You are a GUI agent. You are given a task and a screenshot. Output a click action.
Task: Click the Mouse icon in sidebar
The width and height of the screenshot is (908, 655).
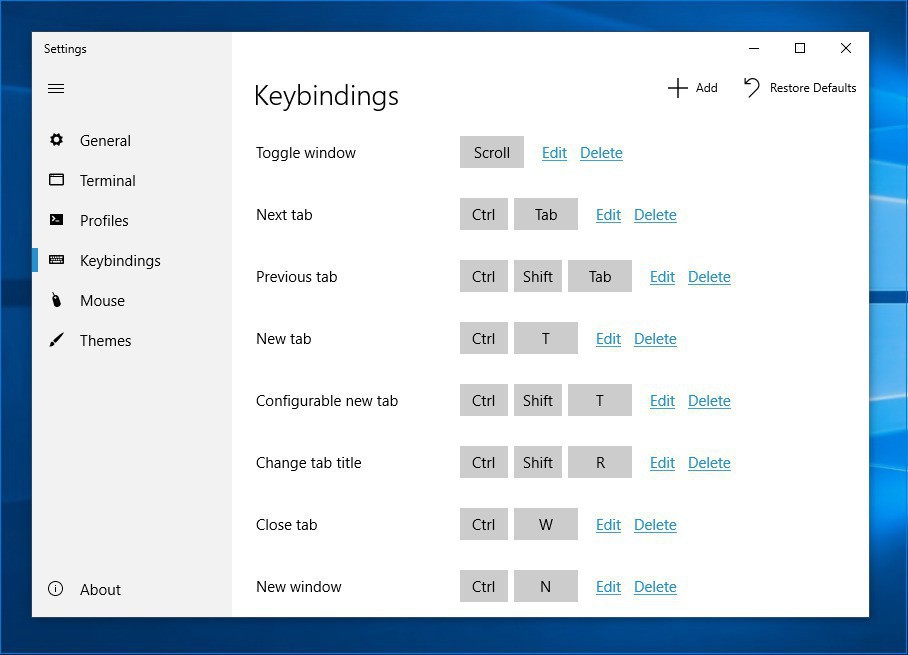click(x=57, y=301)
